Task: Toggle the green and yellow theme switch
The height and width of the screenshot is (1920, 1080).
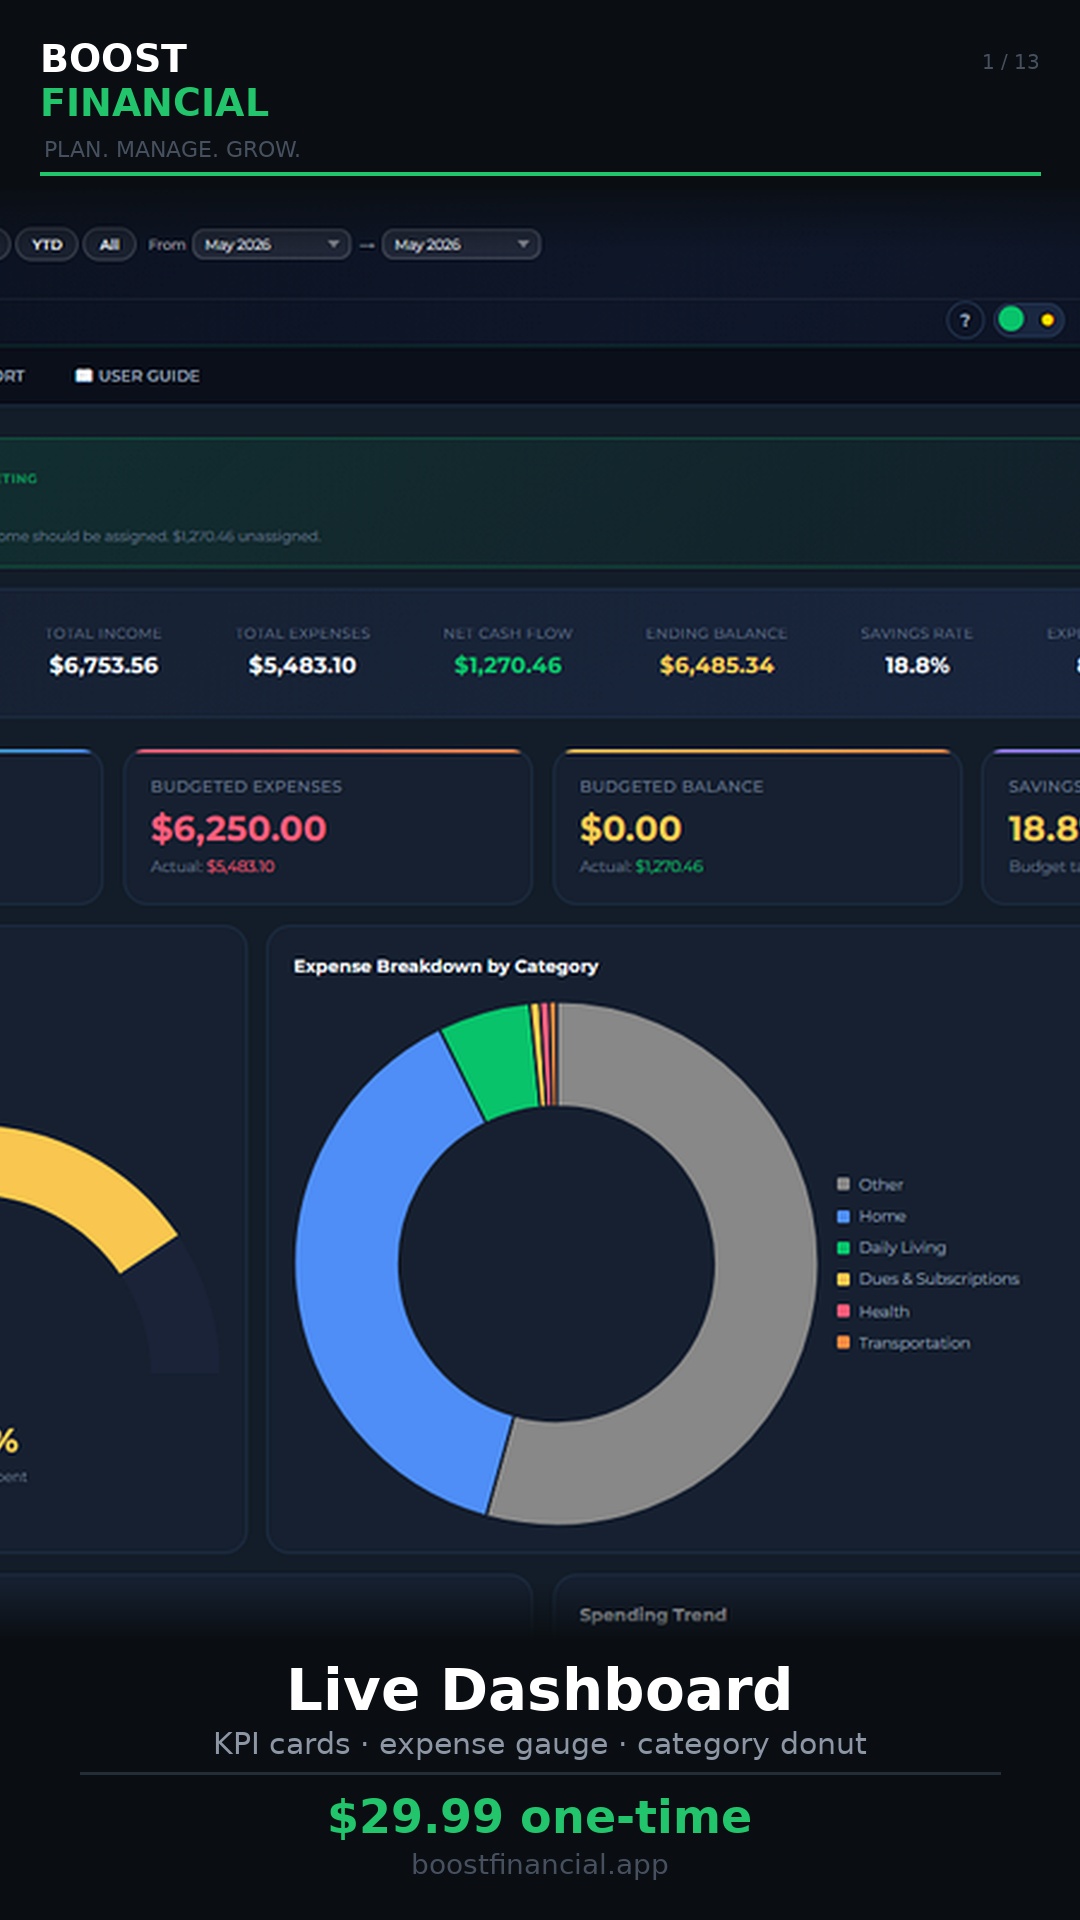Action: pyautogui.click(x=1029, y=320)
